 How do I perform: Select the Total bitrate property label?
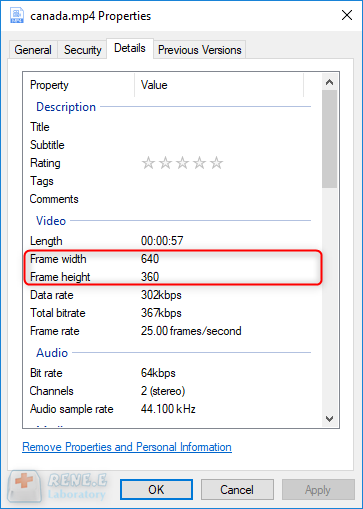click(58, 313)
